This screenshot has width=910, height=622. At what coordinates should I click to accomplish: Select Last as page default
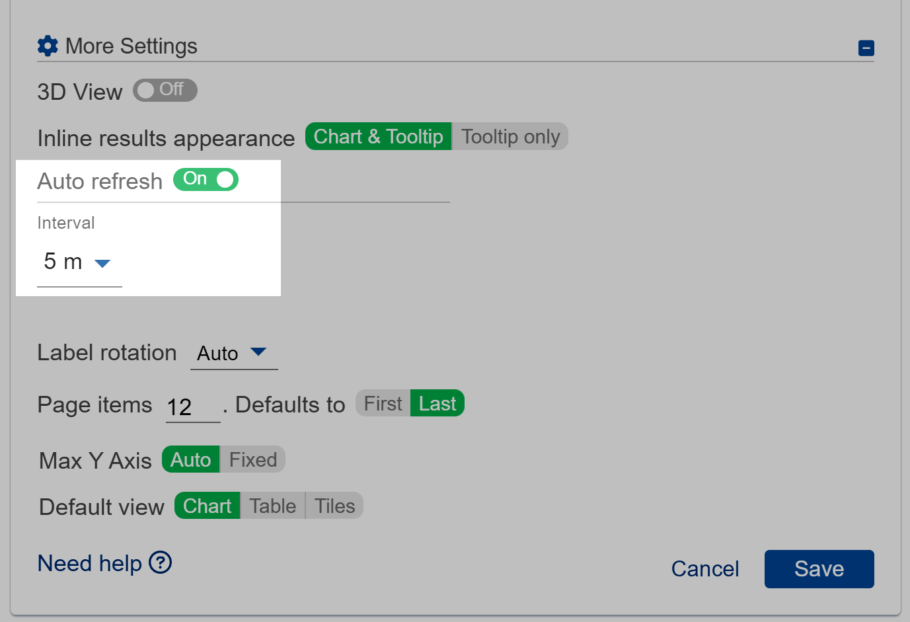[438, 403]
